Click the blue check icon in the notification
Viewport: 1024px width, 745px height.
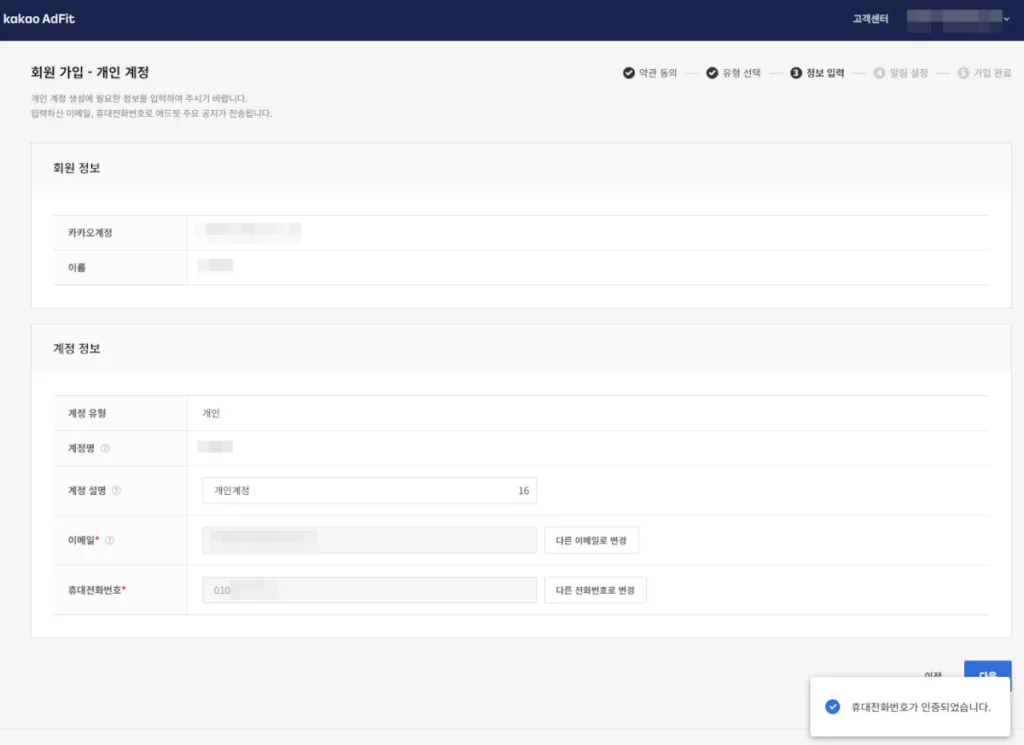[832, 707]
